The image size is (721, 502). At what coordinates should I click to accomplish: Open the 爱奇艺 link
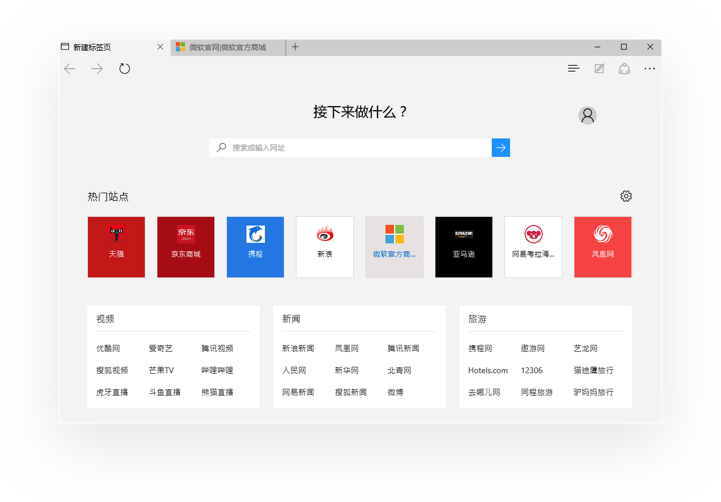[x=160, y=348]
